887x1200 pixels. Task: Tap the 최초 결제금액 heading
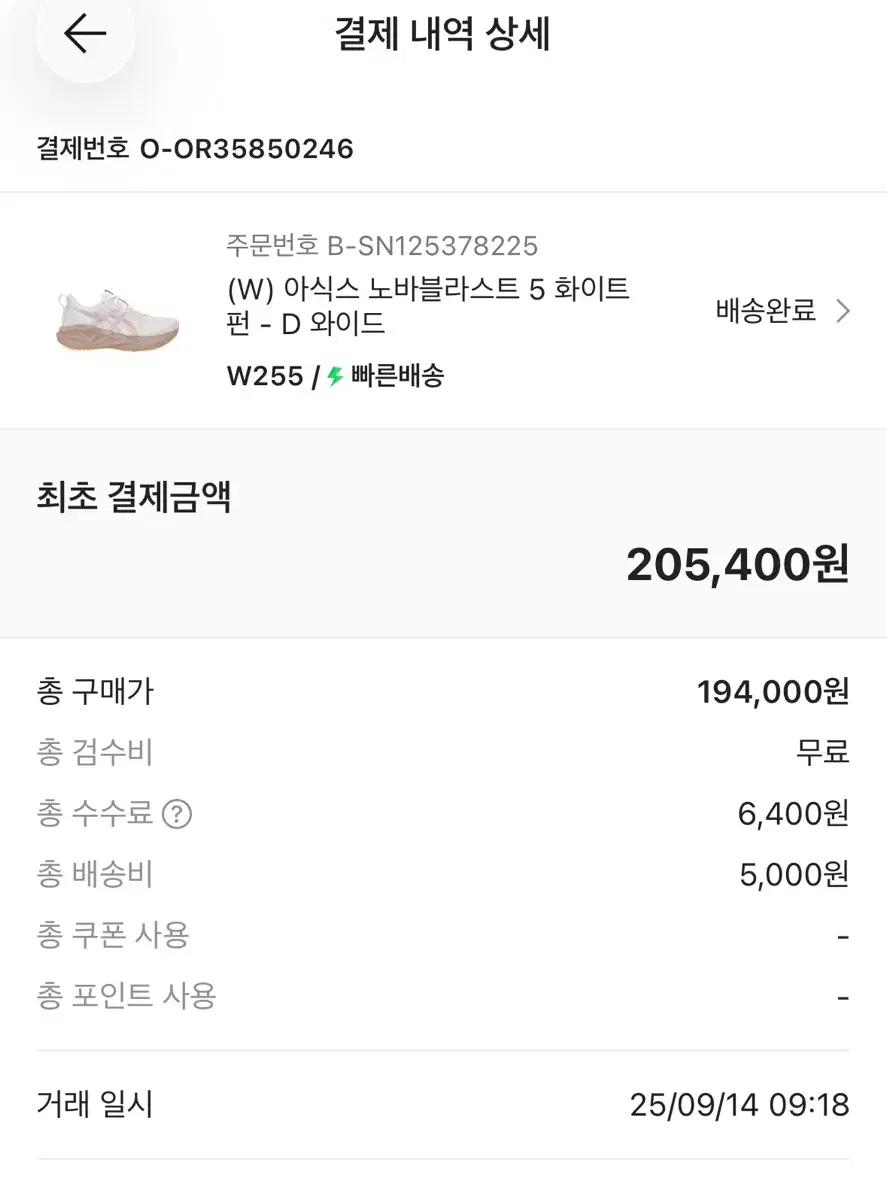click(x=134, y=497)
